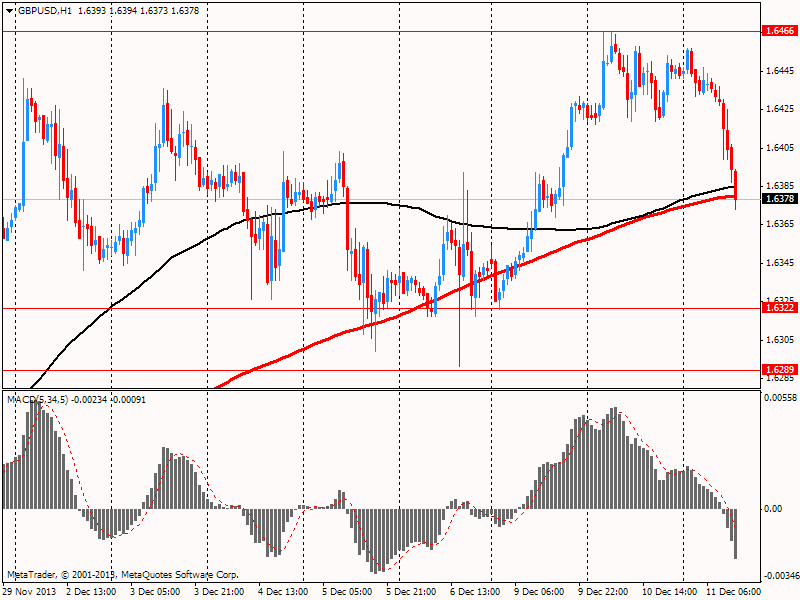Click the 1.6345 price scale value
Viewport: 800px width, 600px height.
(780, 262)
